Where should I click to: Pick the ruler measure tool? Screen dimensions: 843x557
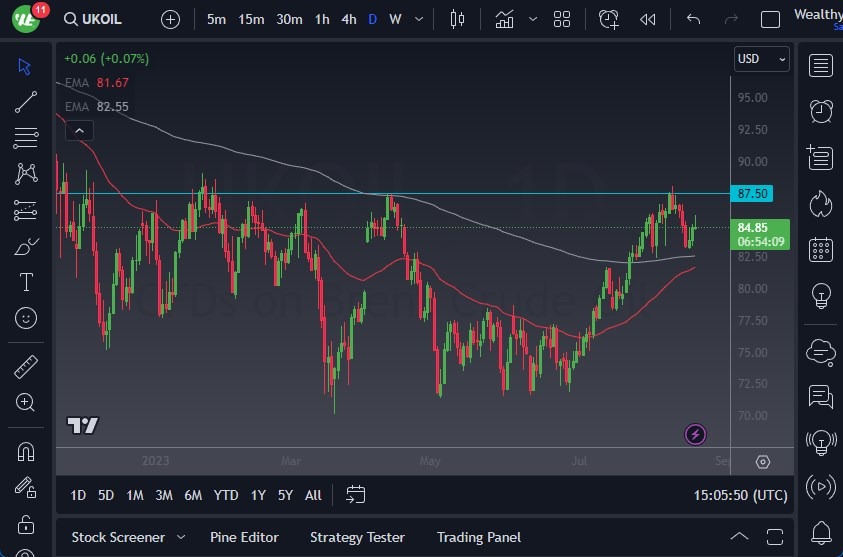tap(26, 367)
